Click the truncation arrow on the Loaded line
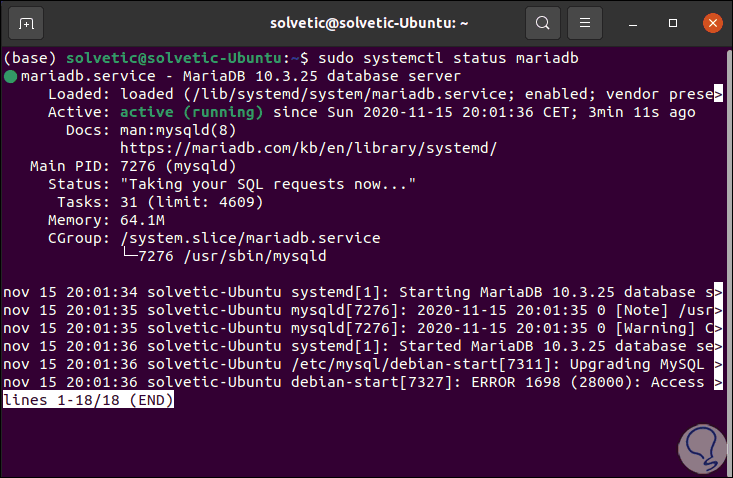This screenshot has height=478, width=733. 718,94
